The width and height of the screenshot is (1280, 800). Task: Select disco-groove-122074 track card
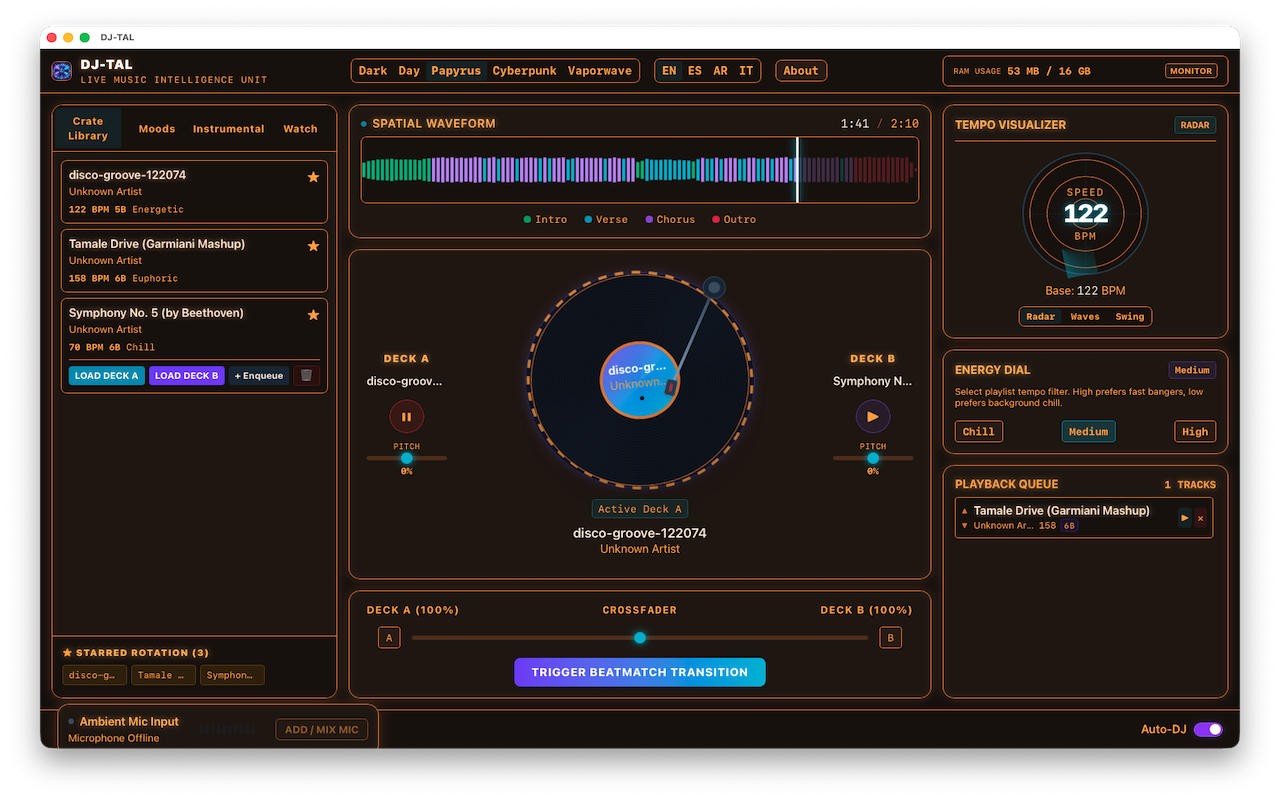(x=194, y=191)
